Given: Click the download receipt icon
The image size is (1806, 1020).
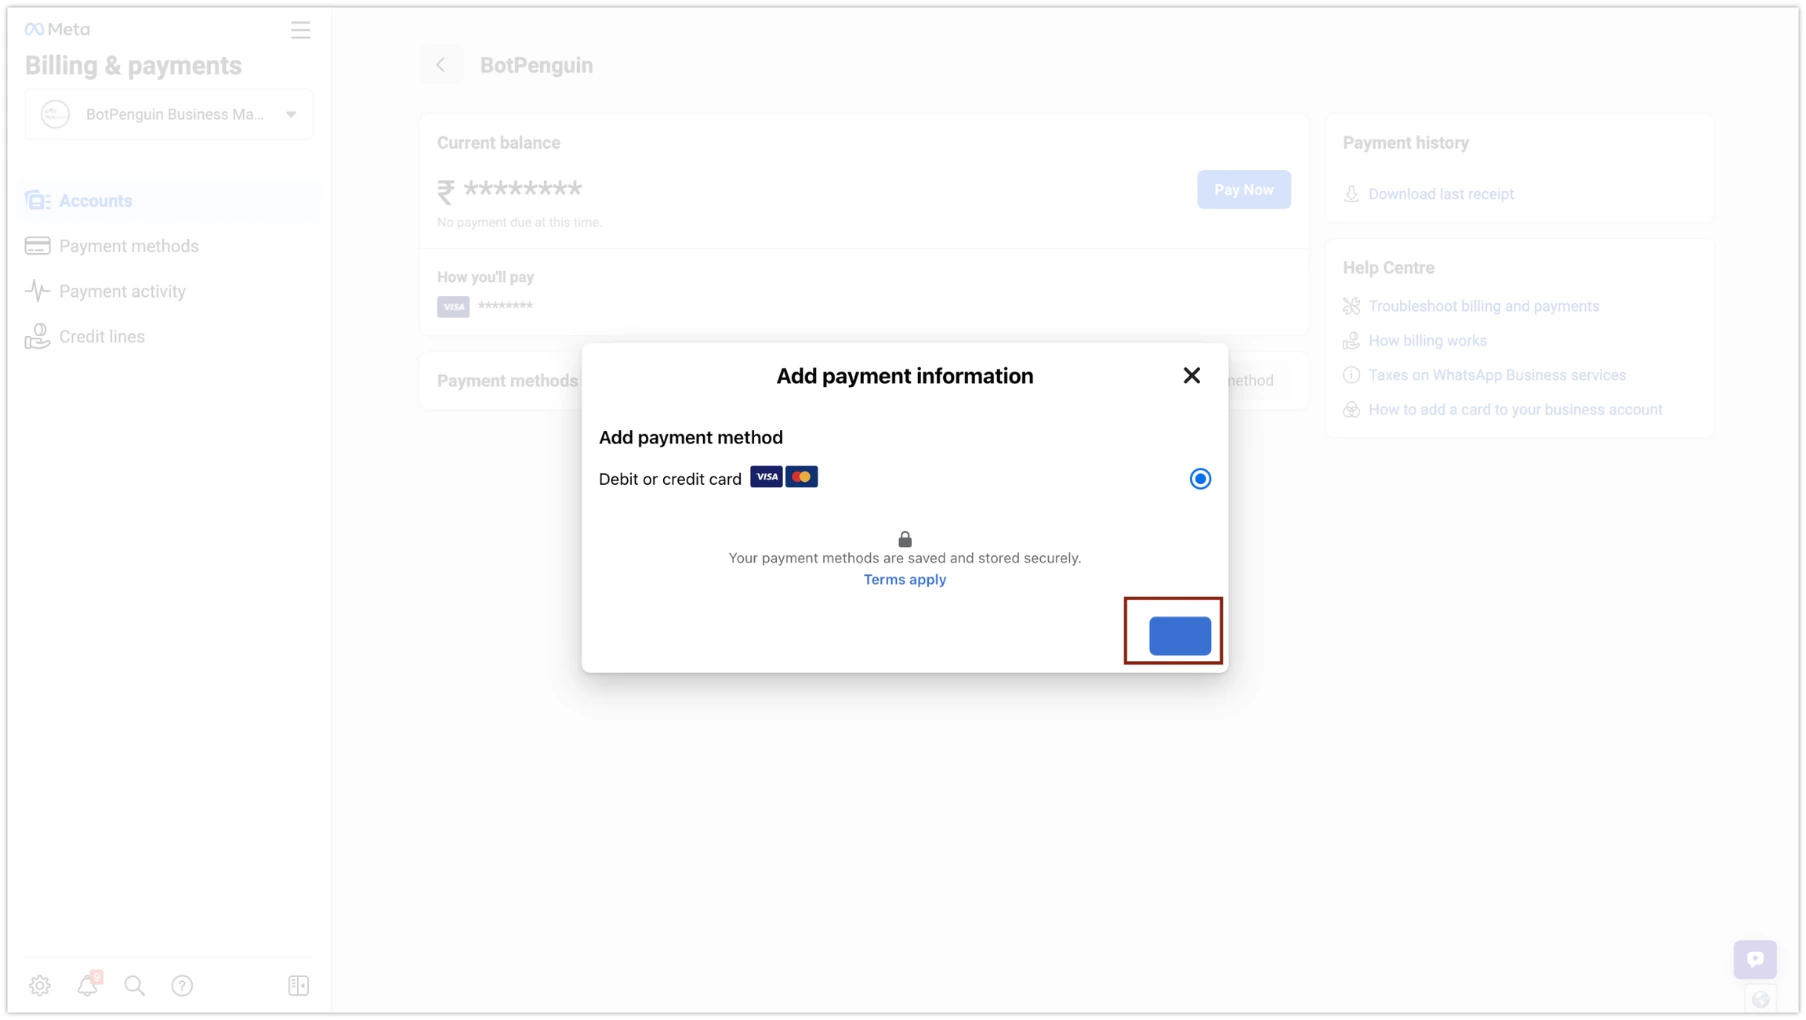Looking at the screenshot, I should pyautogui.click(x=1351, y=194).
